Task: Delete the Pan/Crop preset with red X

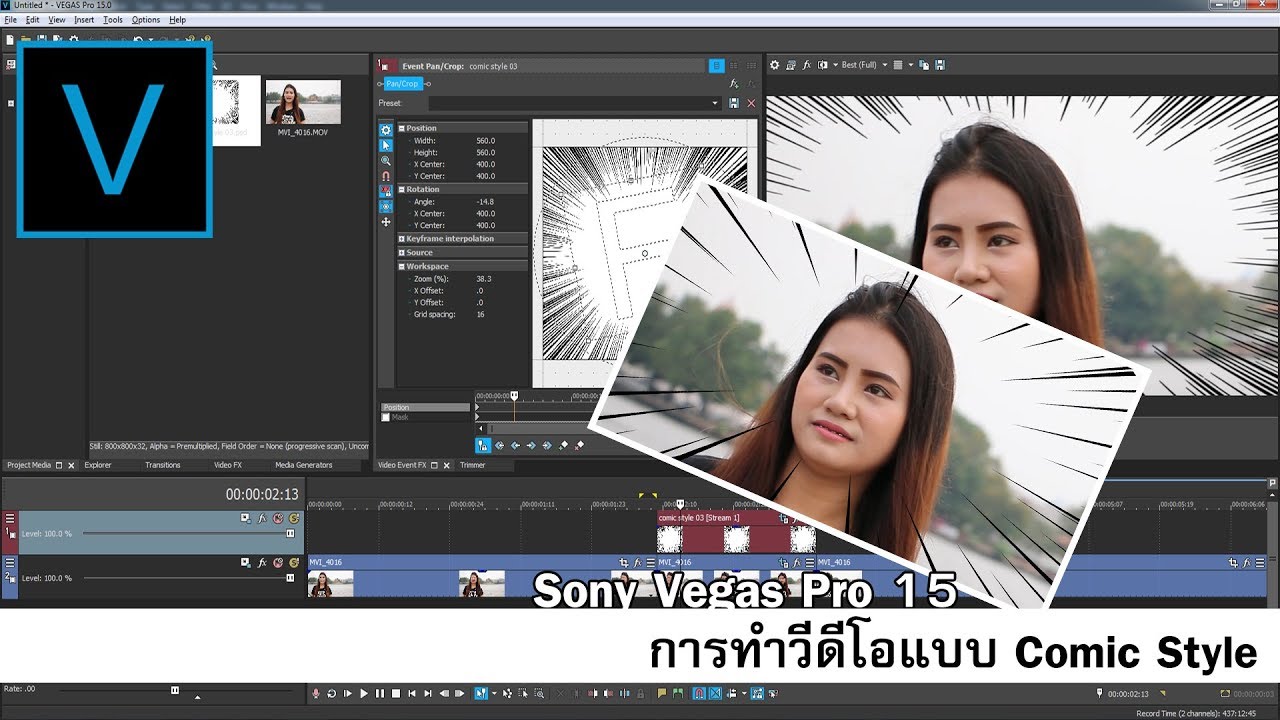Action: point(751,103)
